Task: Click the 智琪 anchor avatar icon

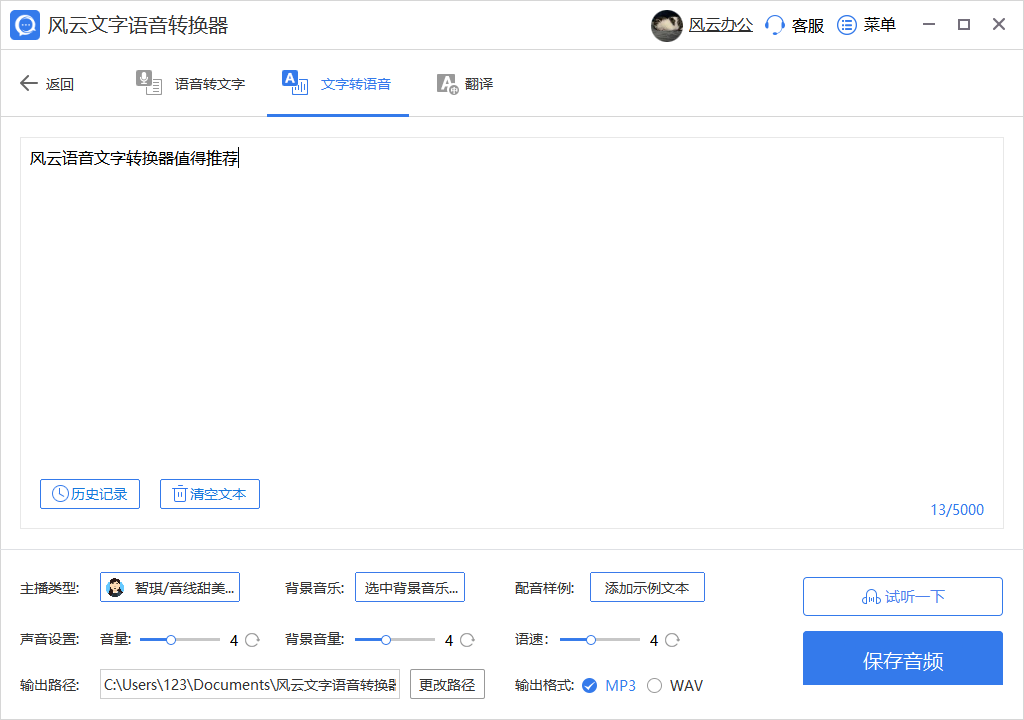Action: (x=116, y=587)
